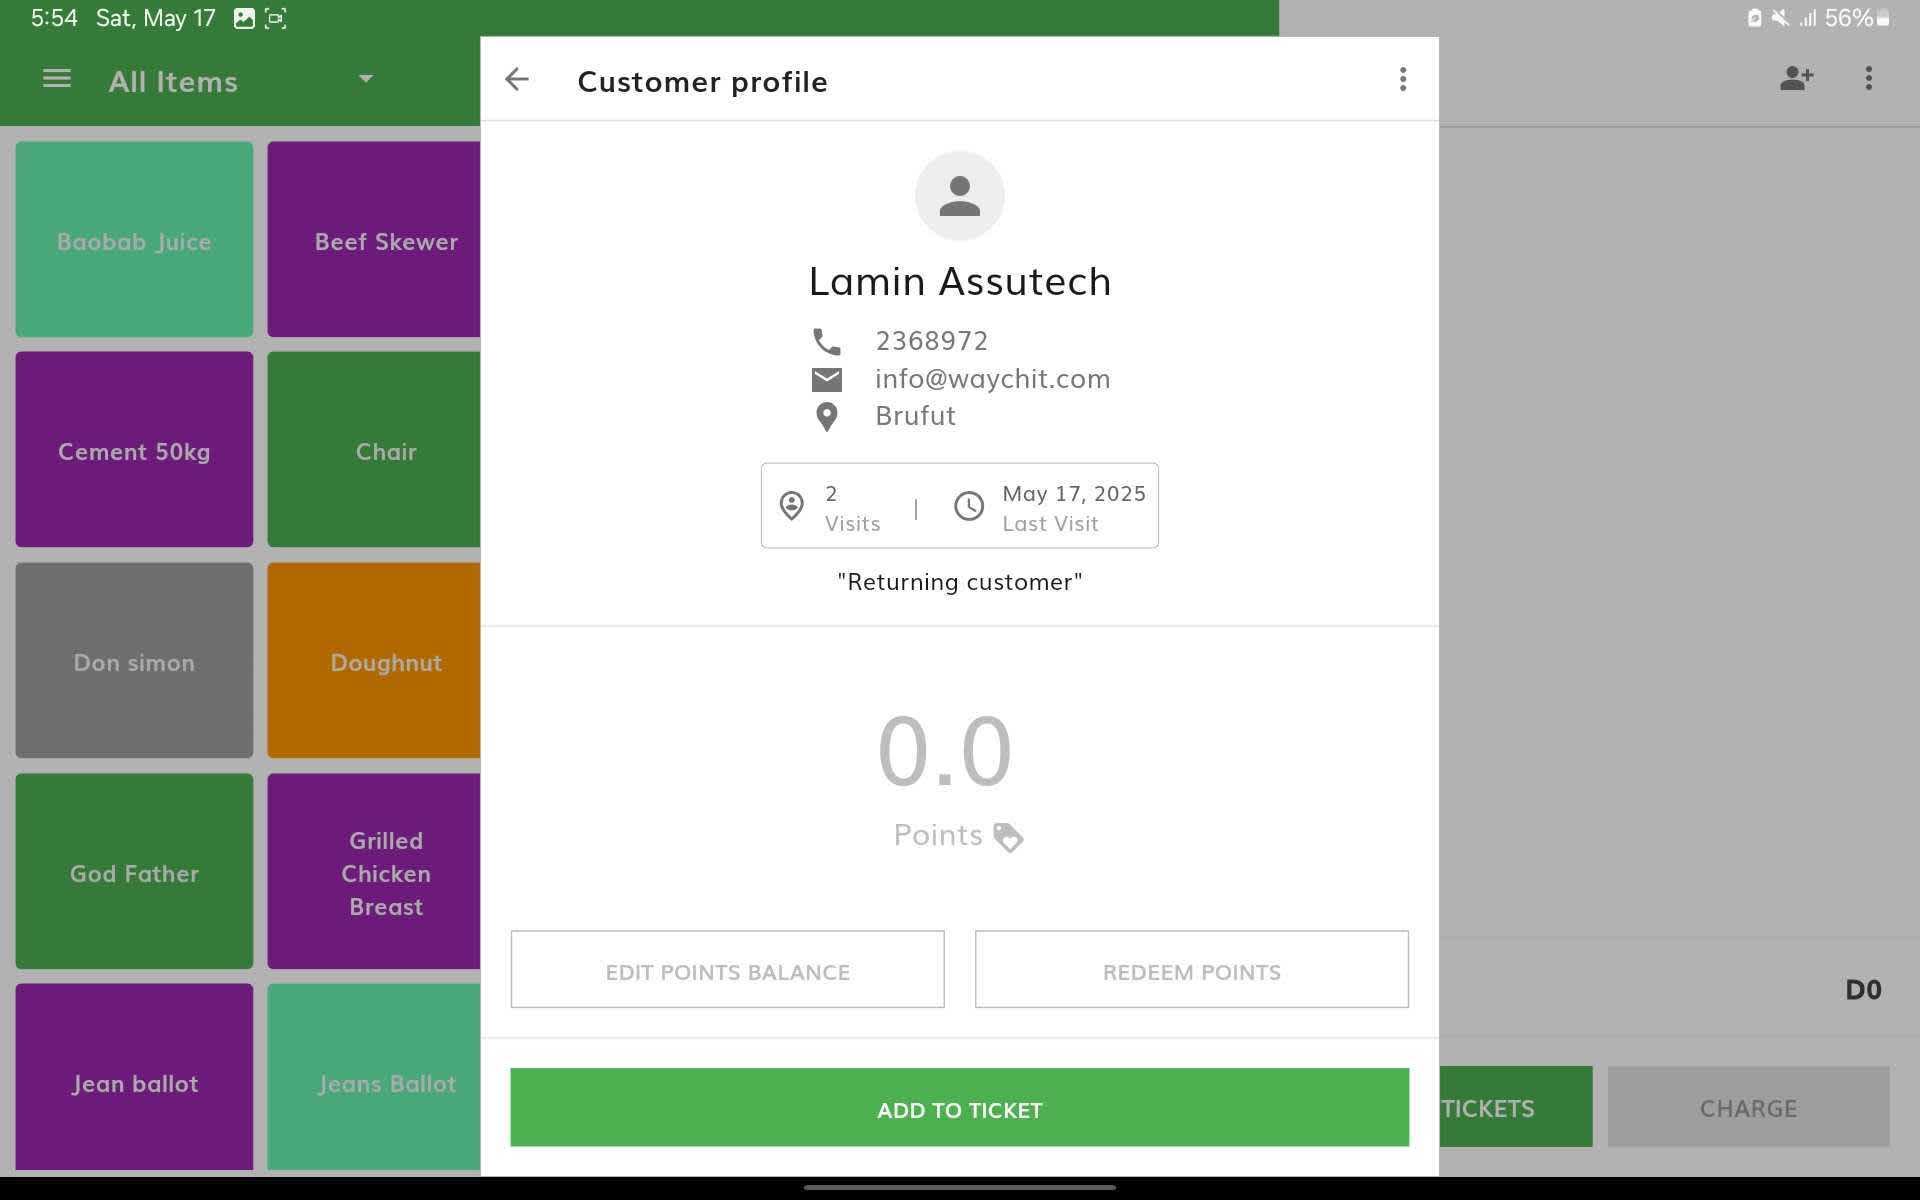Tap the email envelope icon
Image resolution: width=1920 pixels, height=1200 pixels.
(826, 379)
